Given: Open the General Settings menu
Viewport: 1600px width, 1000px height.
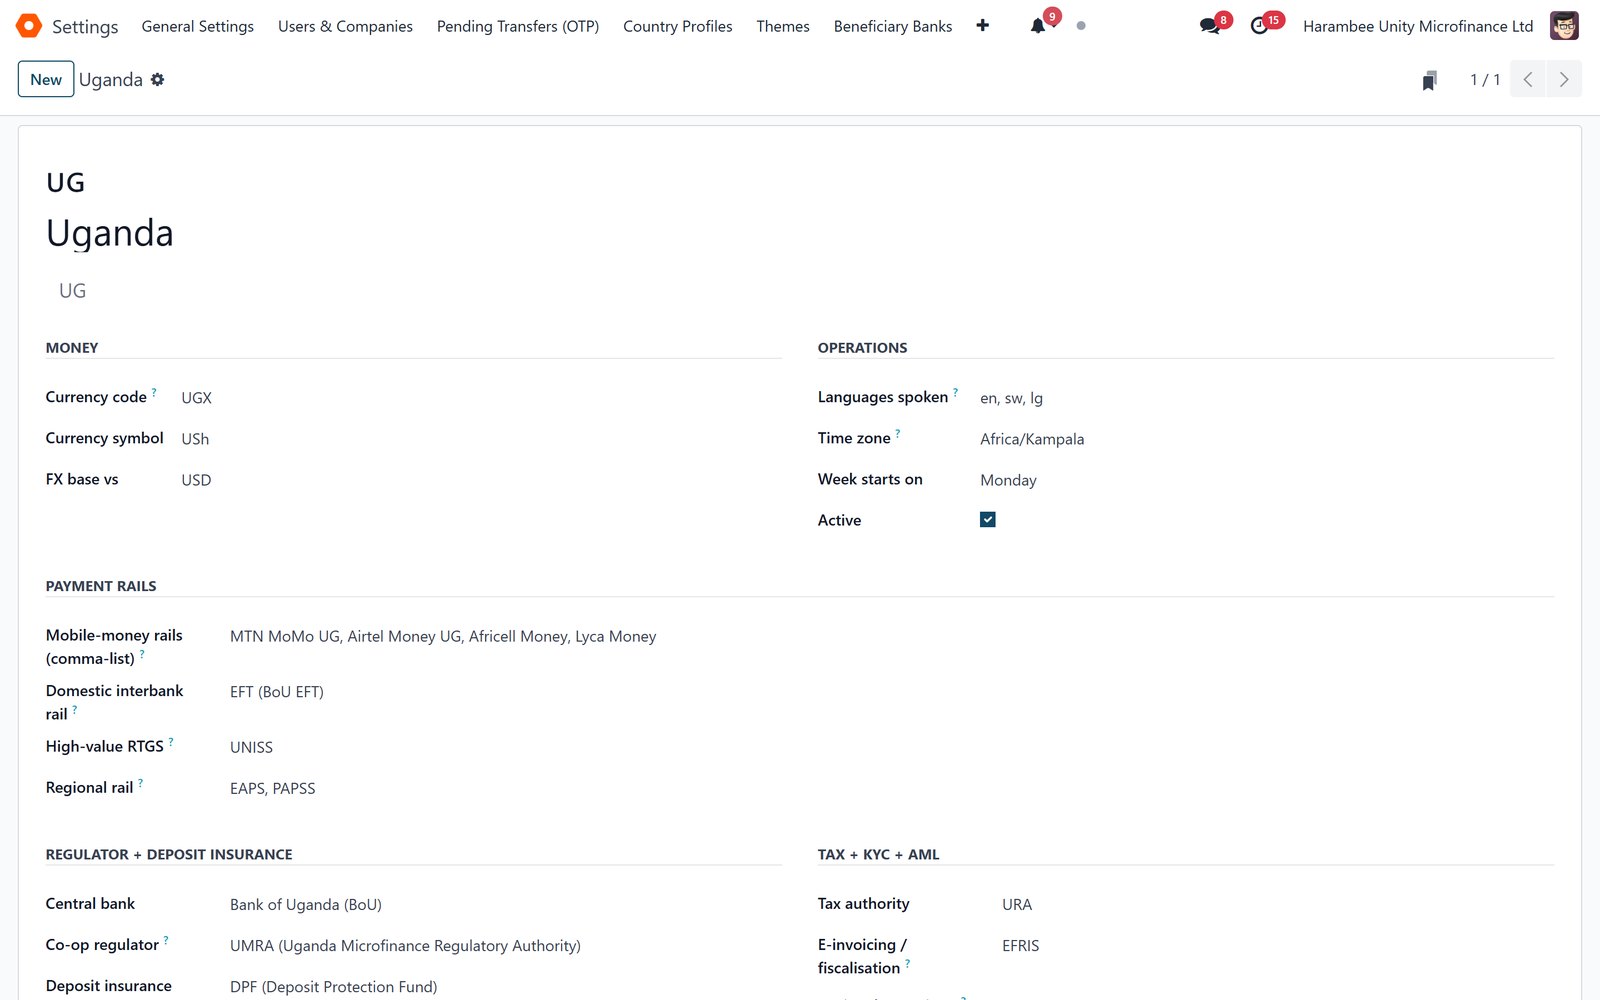Looking at the screenshot, I should click(x=198, y=26).
